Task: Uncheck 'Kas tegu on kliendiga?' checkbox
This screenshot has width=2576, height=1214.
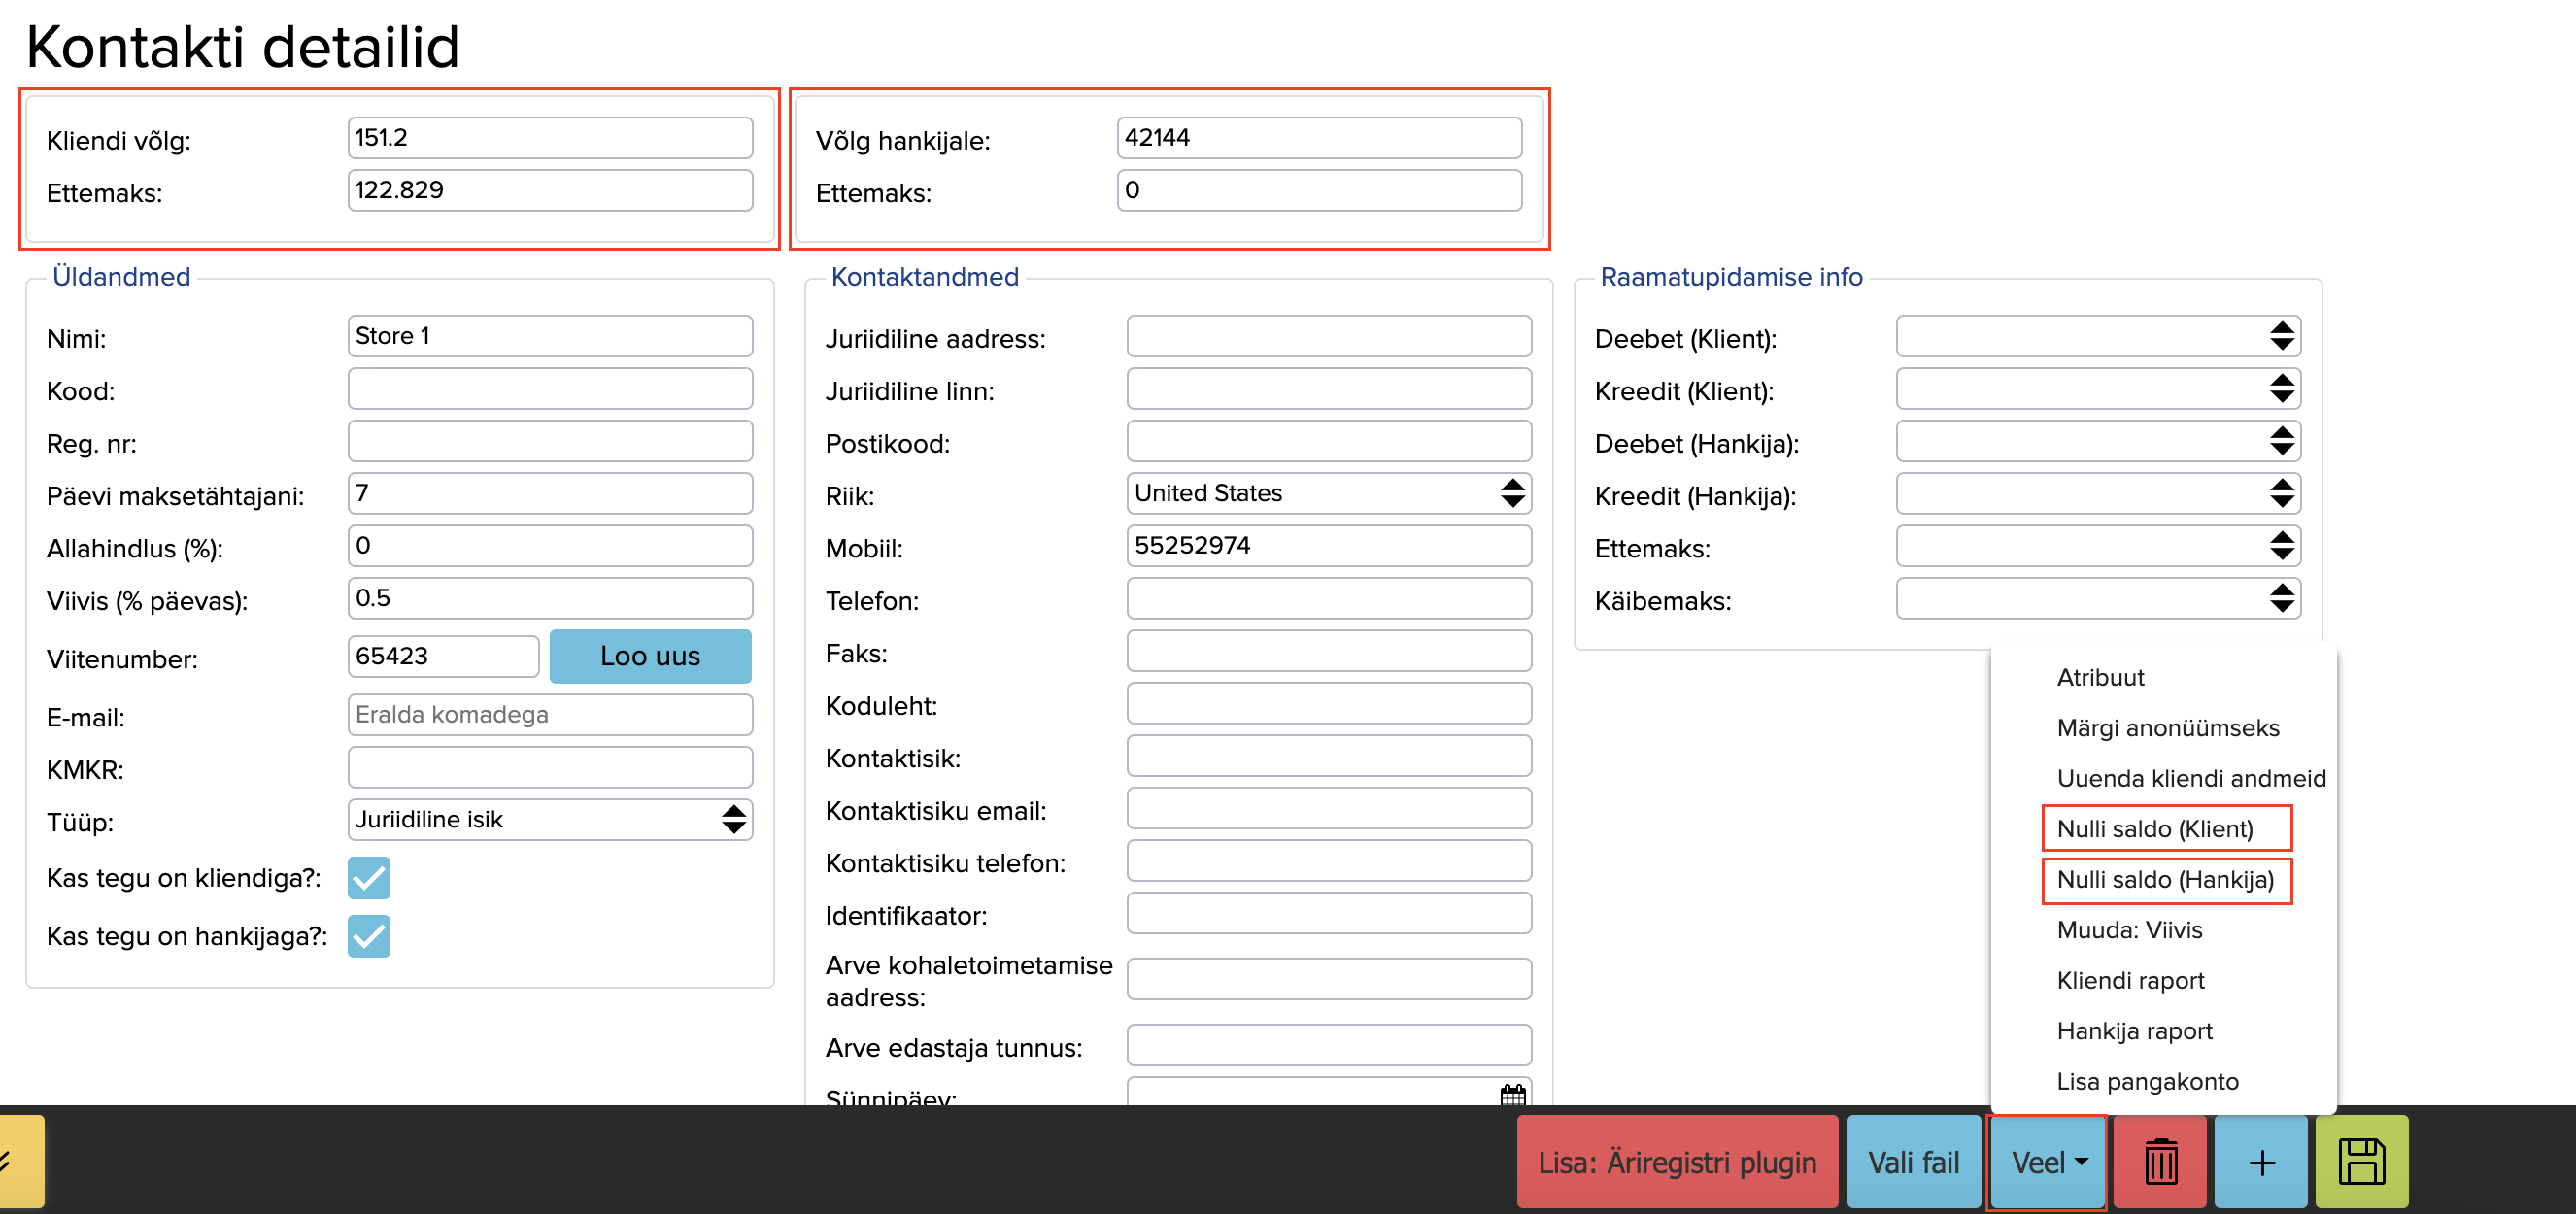Action: 369,877
